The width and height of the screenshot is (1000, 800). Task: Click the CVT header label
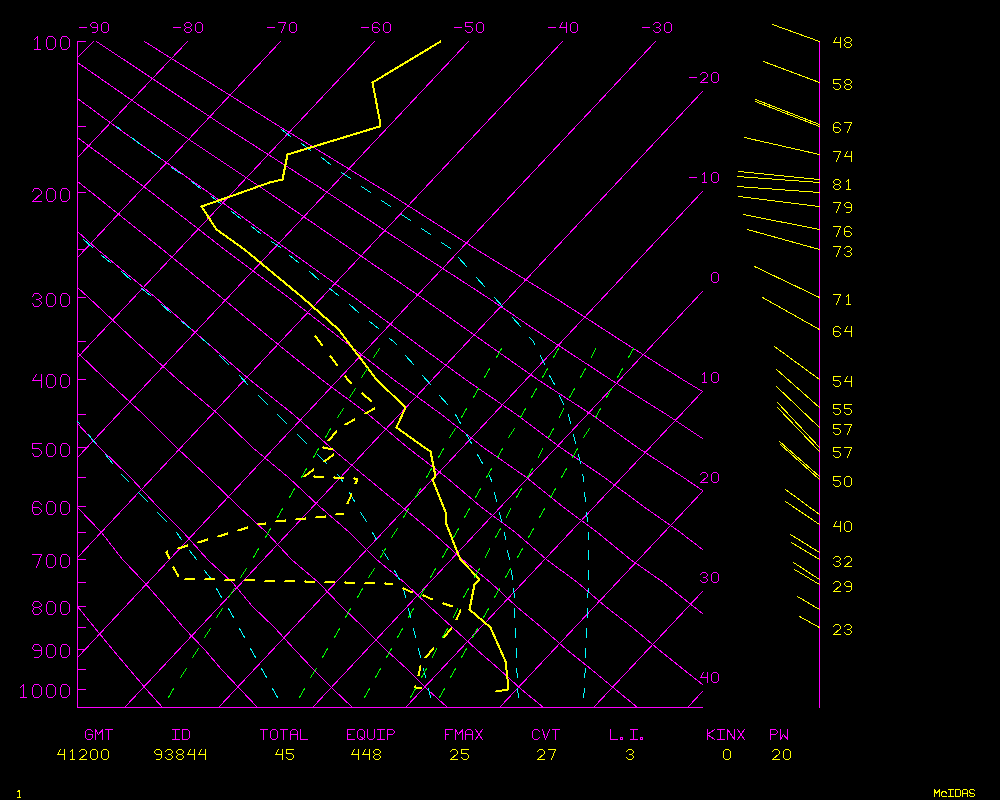tap(545, 735)
